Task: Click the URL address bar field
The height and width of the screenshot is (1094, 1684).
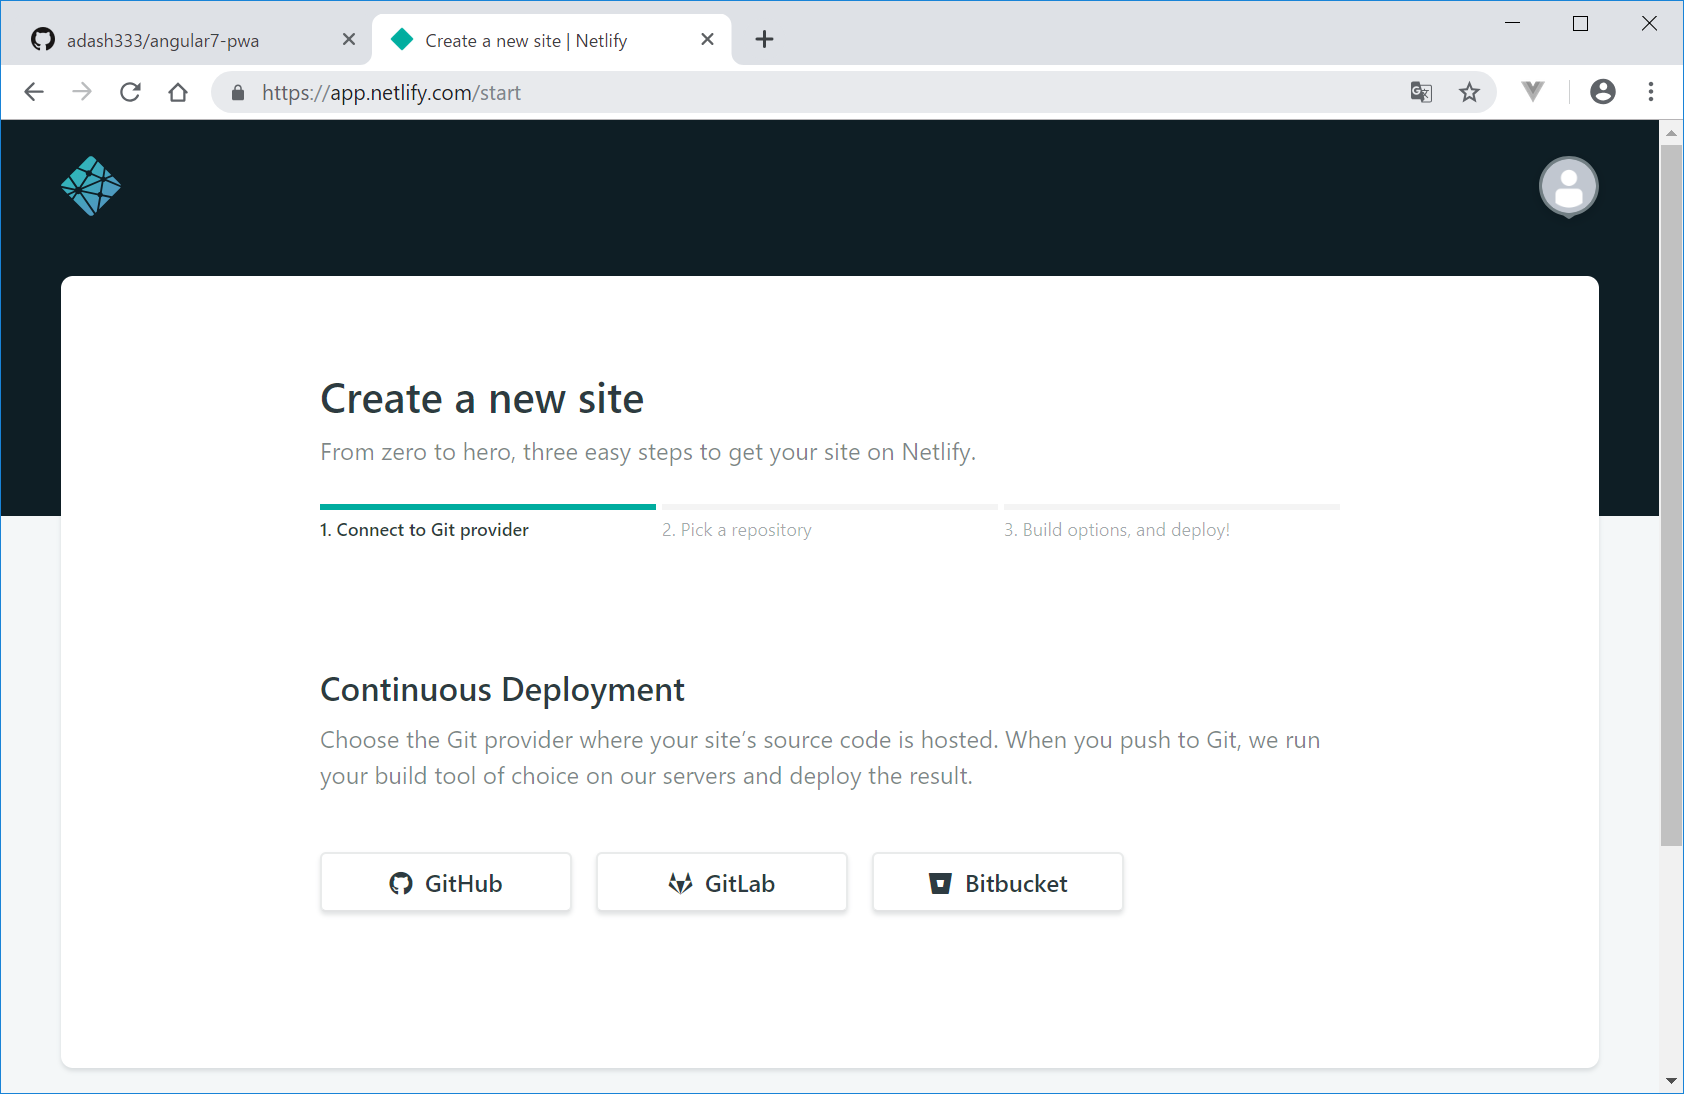Action: [800, 93]
